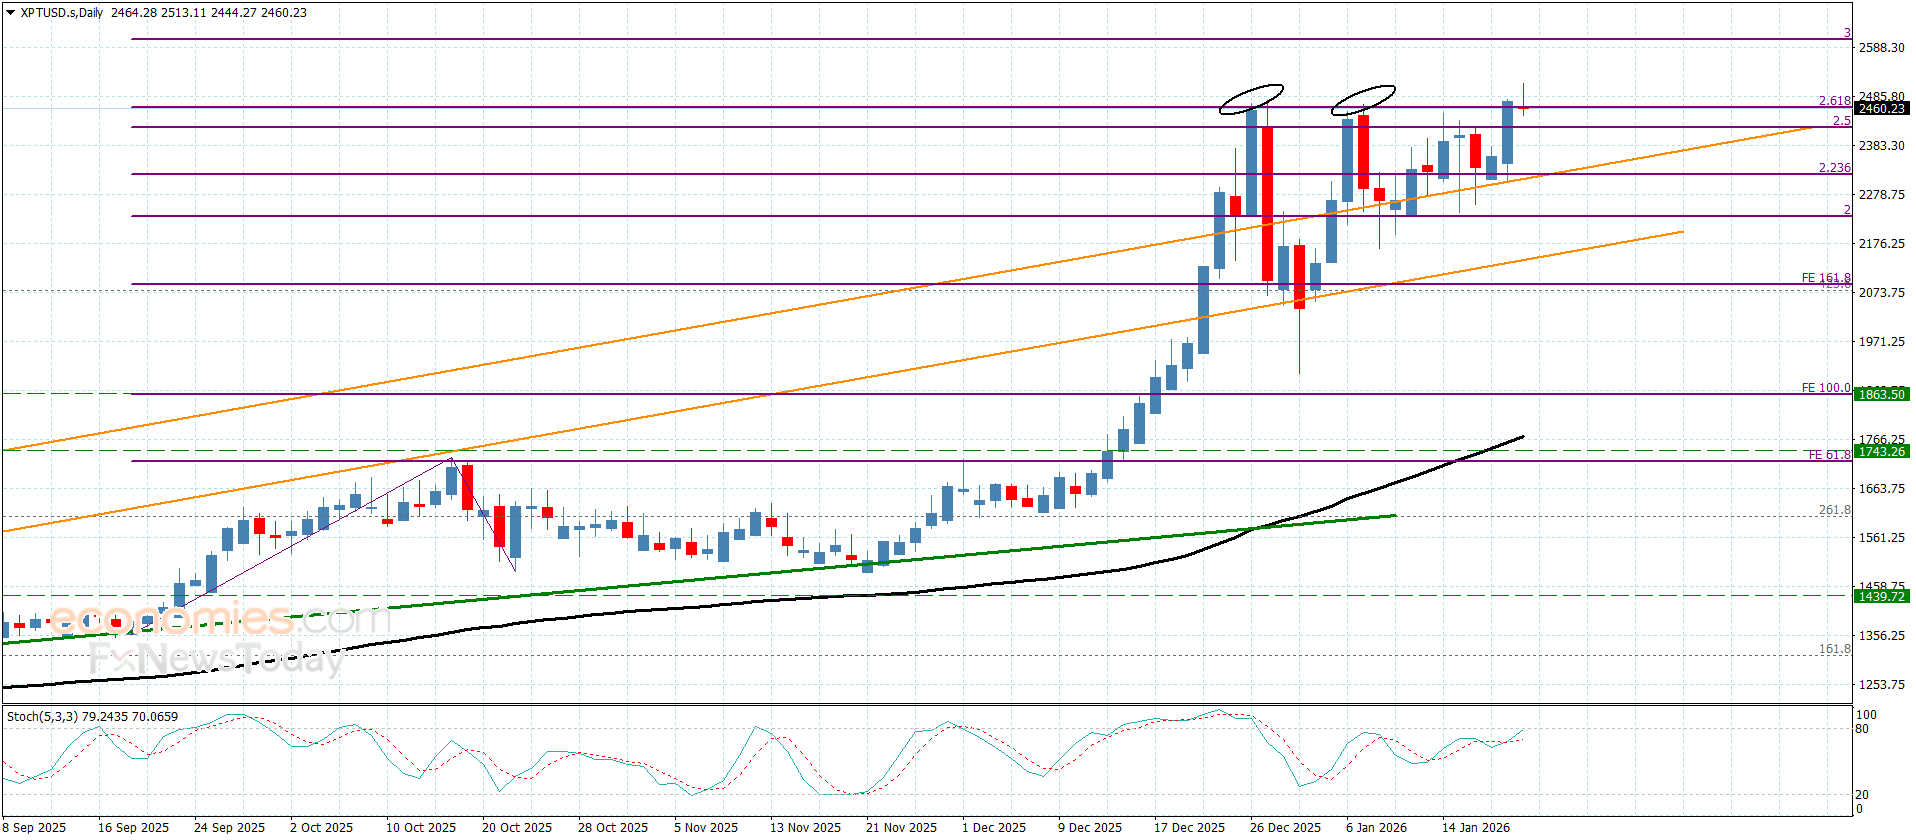Select the 16 Sep 2025 date label
This screenshot has width=1916, height=840.
tap(133, 827)
